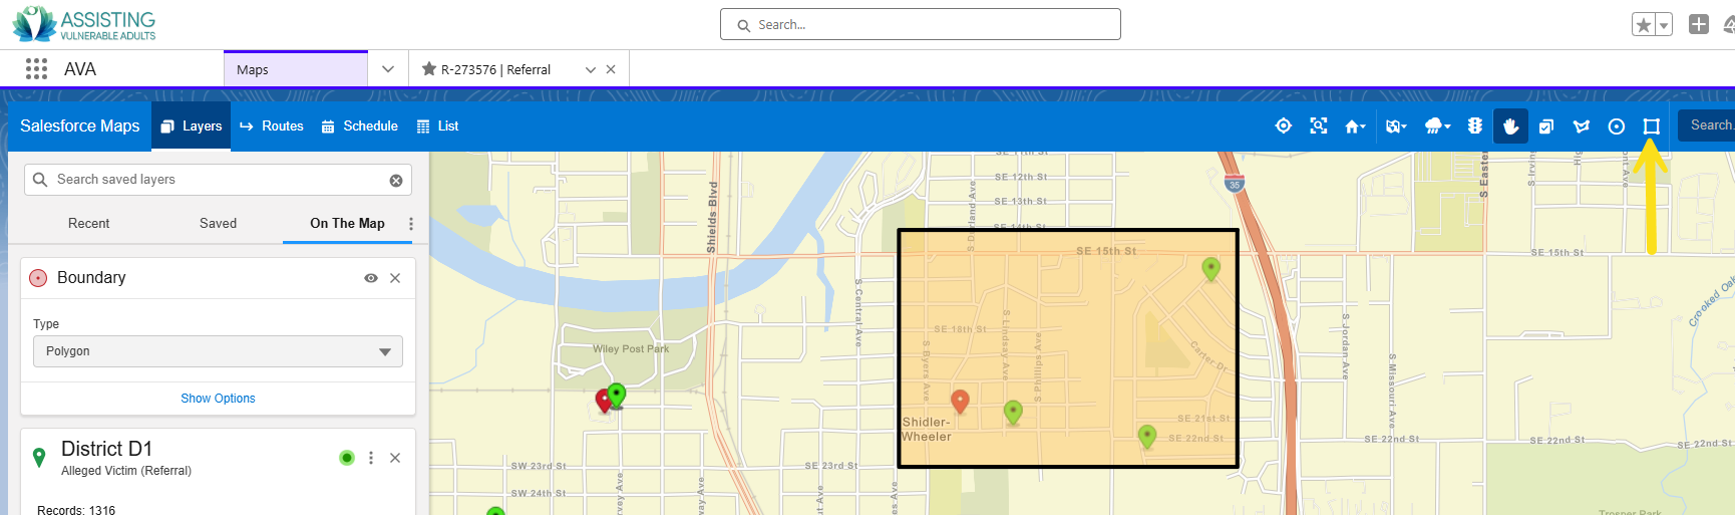Click the orange marker near Shidler-Wheeler
This screenshot has height=516, width=1736.
click(960, 401)
